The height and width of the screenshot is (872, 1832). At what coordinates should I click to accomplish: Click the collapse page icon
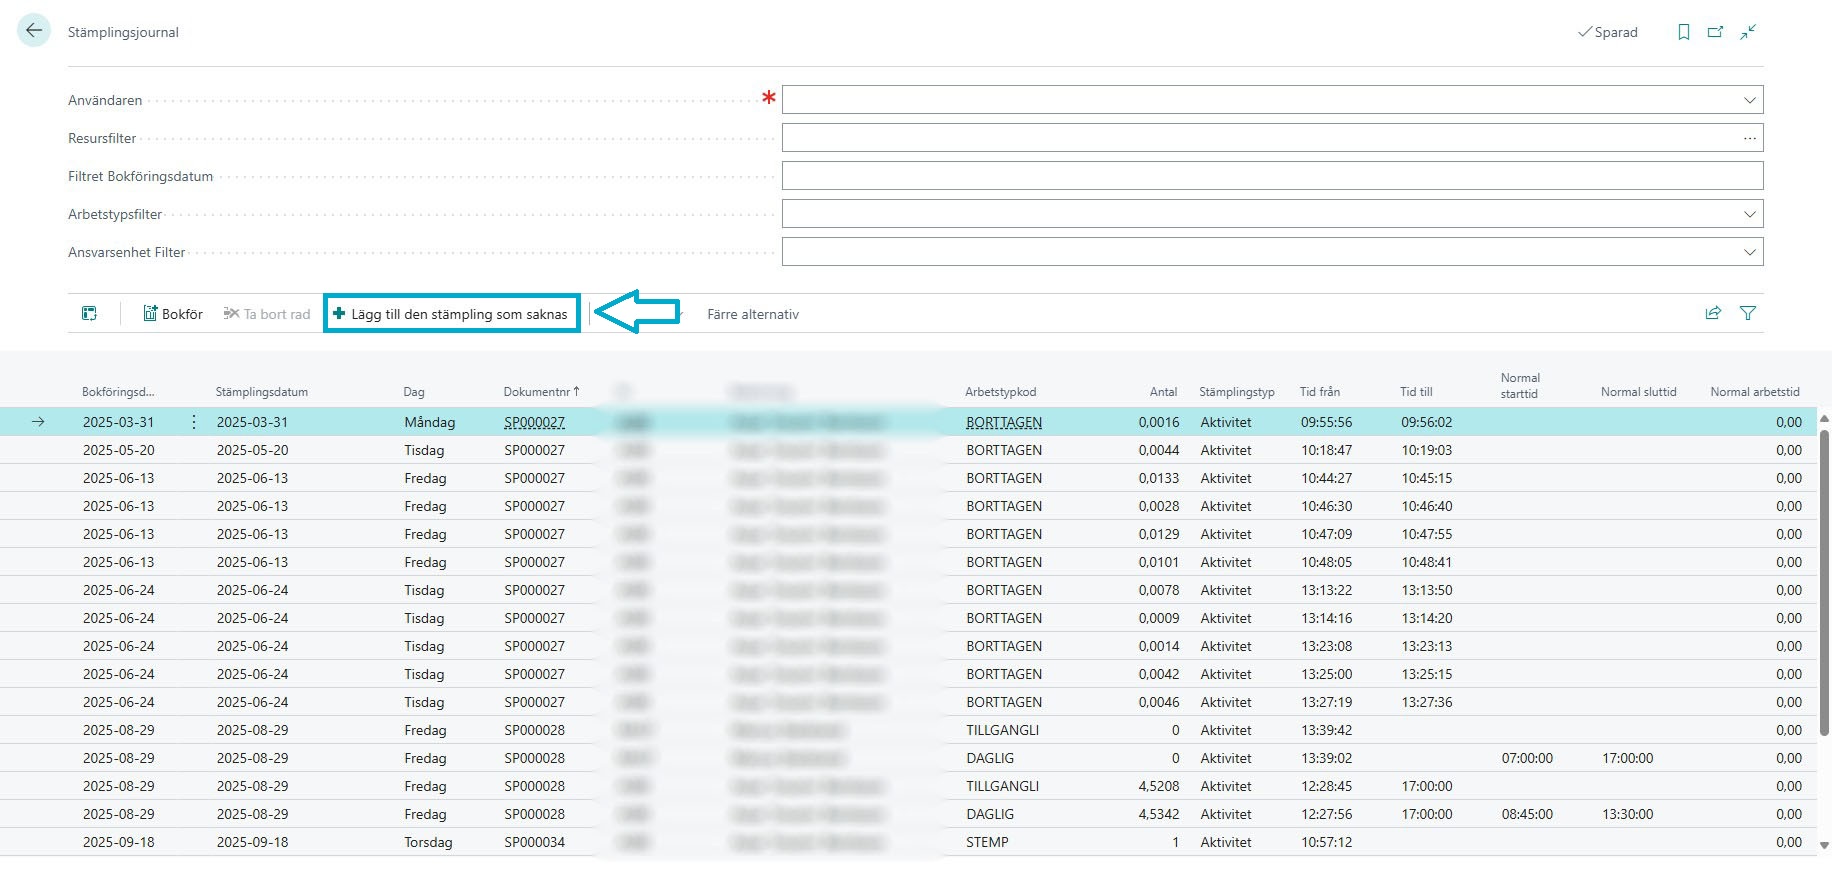[1748, 32]
